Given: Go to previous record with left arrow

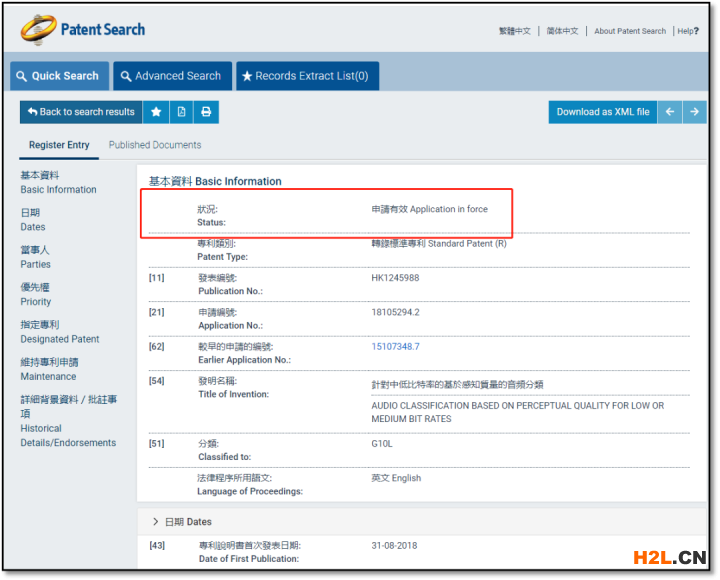Looking at the screenshot, I should pos(671,112).
